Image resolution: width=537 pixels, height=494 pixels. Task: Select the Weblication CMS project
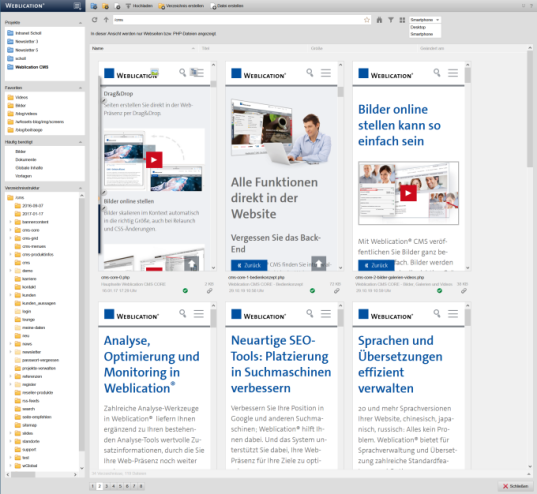coord(31,67)
